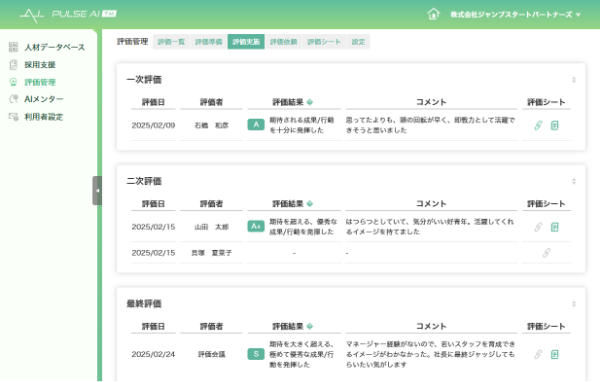The height and width of the screenshot is (382, 600).
Task: Open the evaluation sheet icon for 山田 太郎
Action: coord(554,227)
